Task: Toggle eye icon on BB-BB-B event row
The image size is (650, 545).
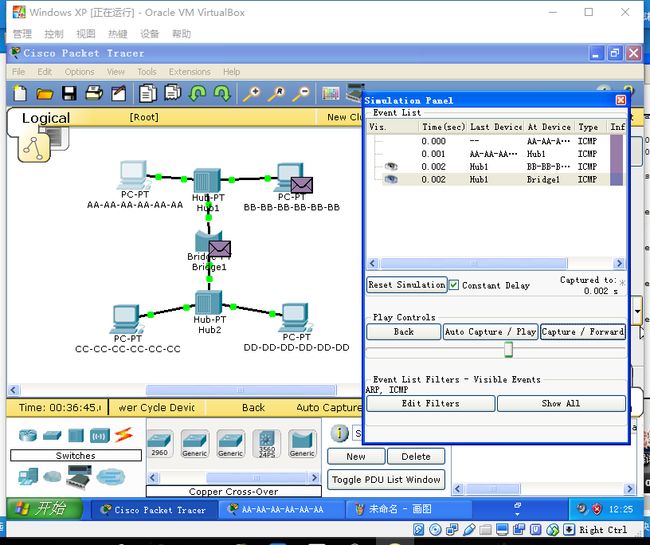Action: click(x=391, y=167)
